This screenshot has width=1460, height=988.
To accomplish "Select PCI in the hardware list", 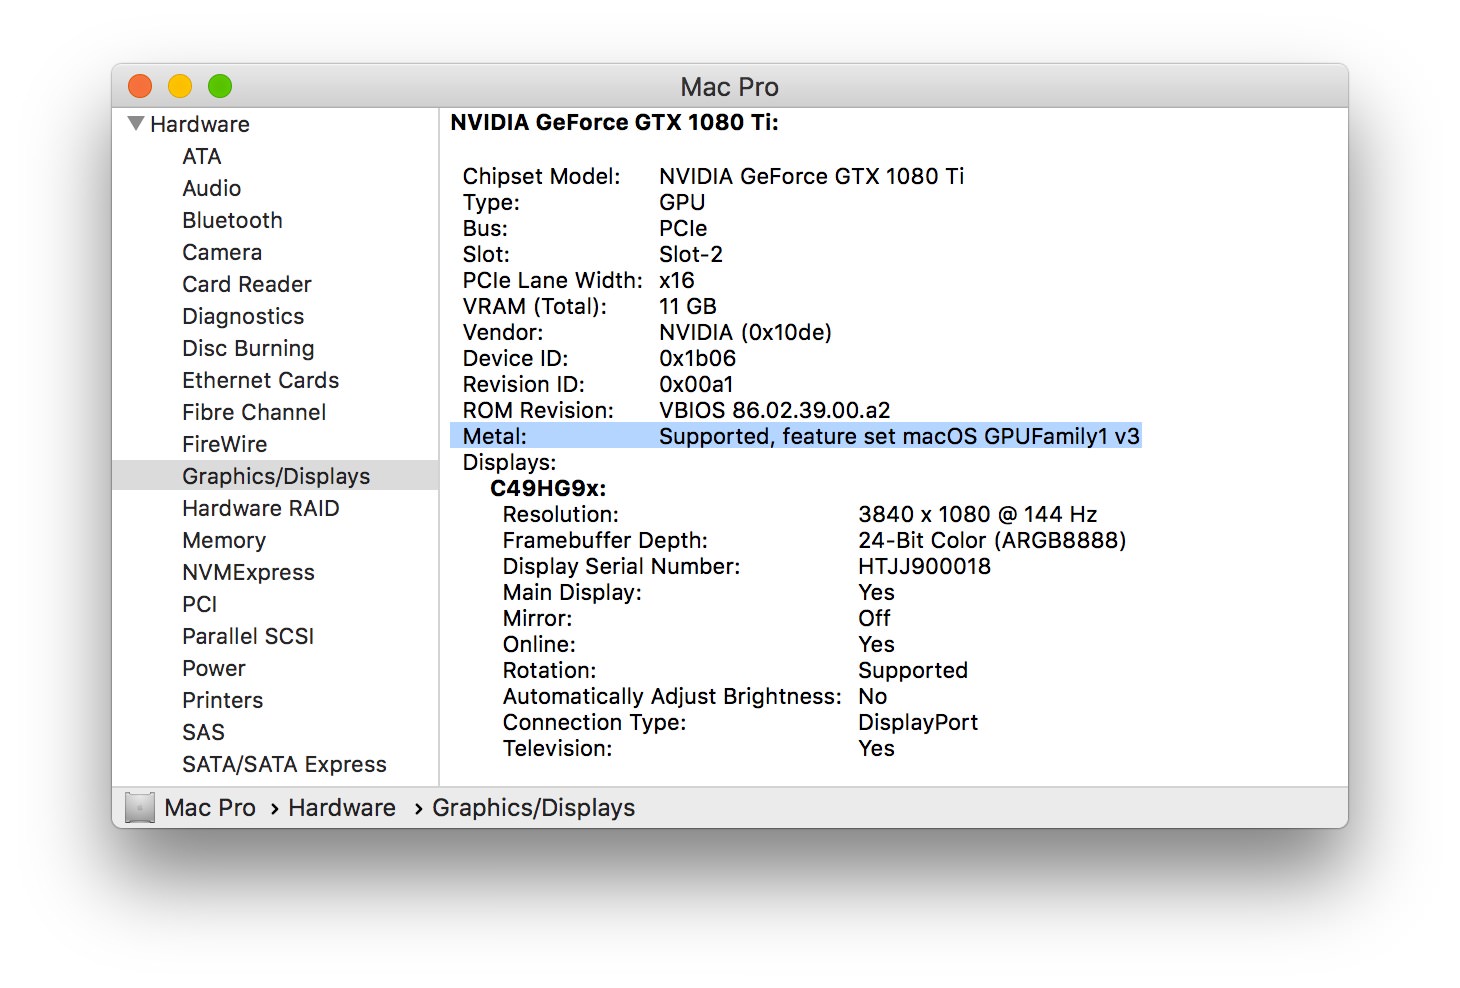I will tap(200, 604).
